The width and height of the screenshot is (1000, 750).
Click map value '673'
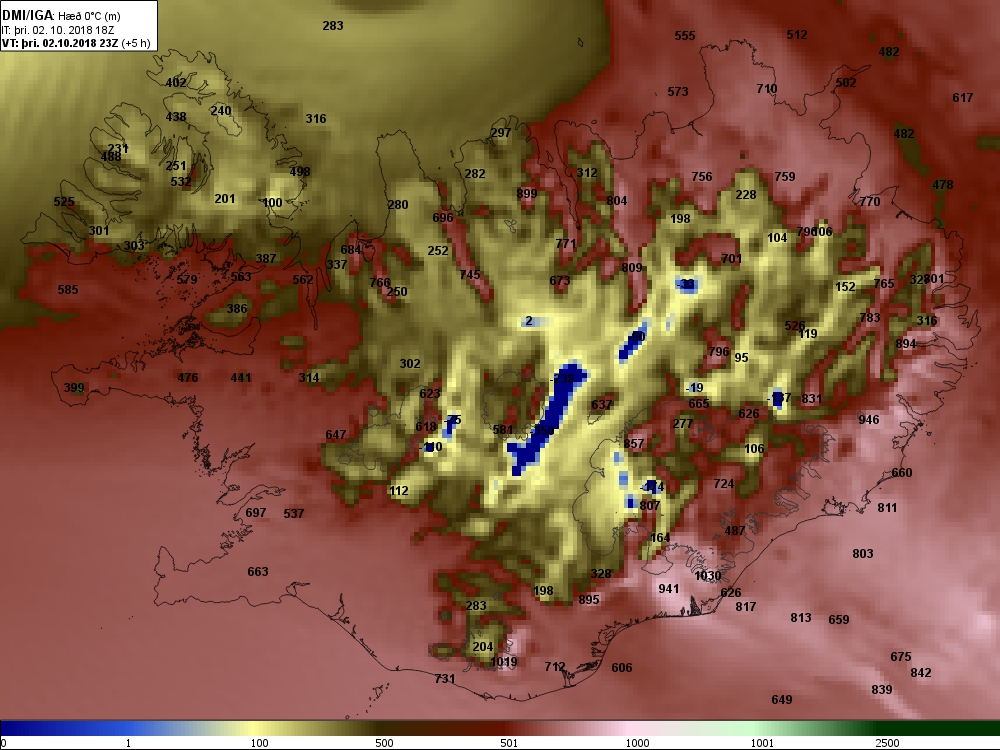point(560,281)
